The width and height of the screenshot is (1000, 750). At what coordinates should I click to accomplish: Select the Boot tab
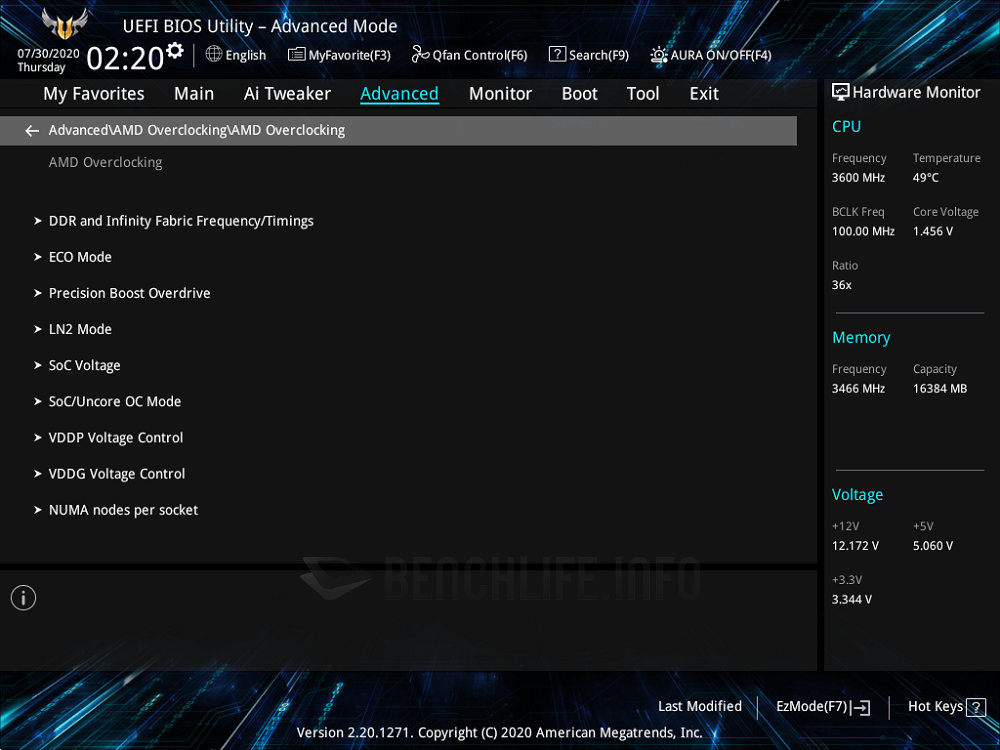[x=579, y=93]
